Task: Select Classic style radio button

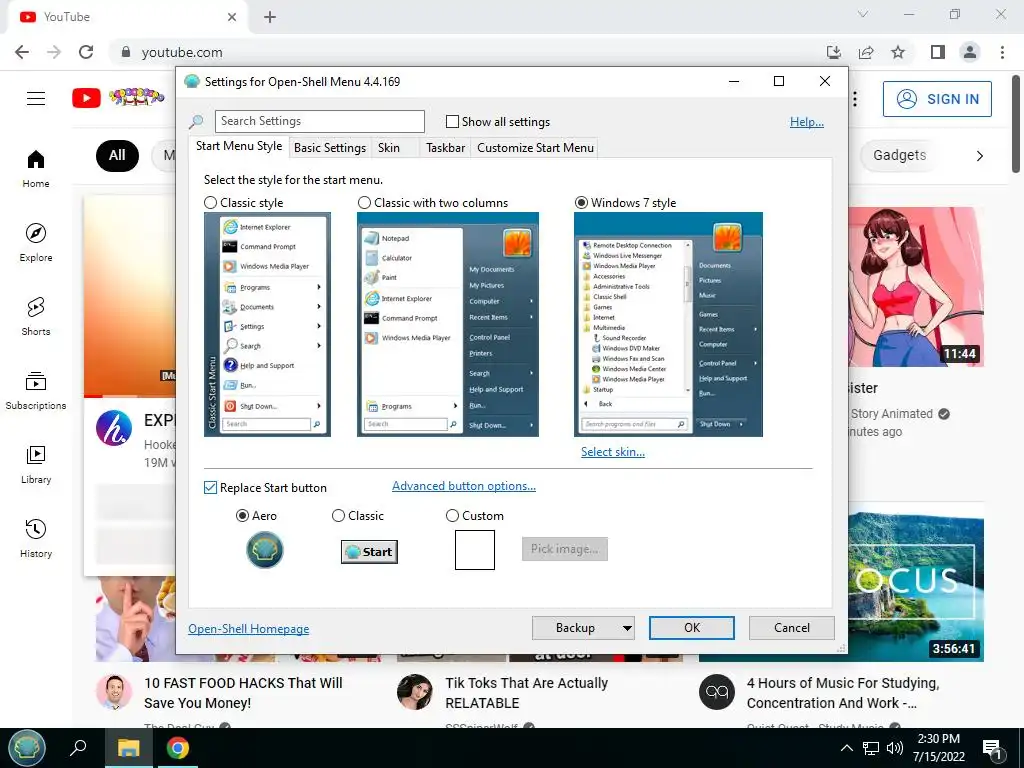Action: click(x=210, y=202)
